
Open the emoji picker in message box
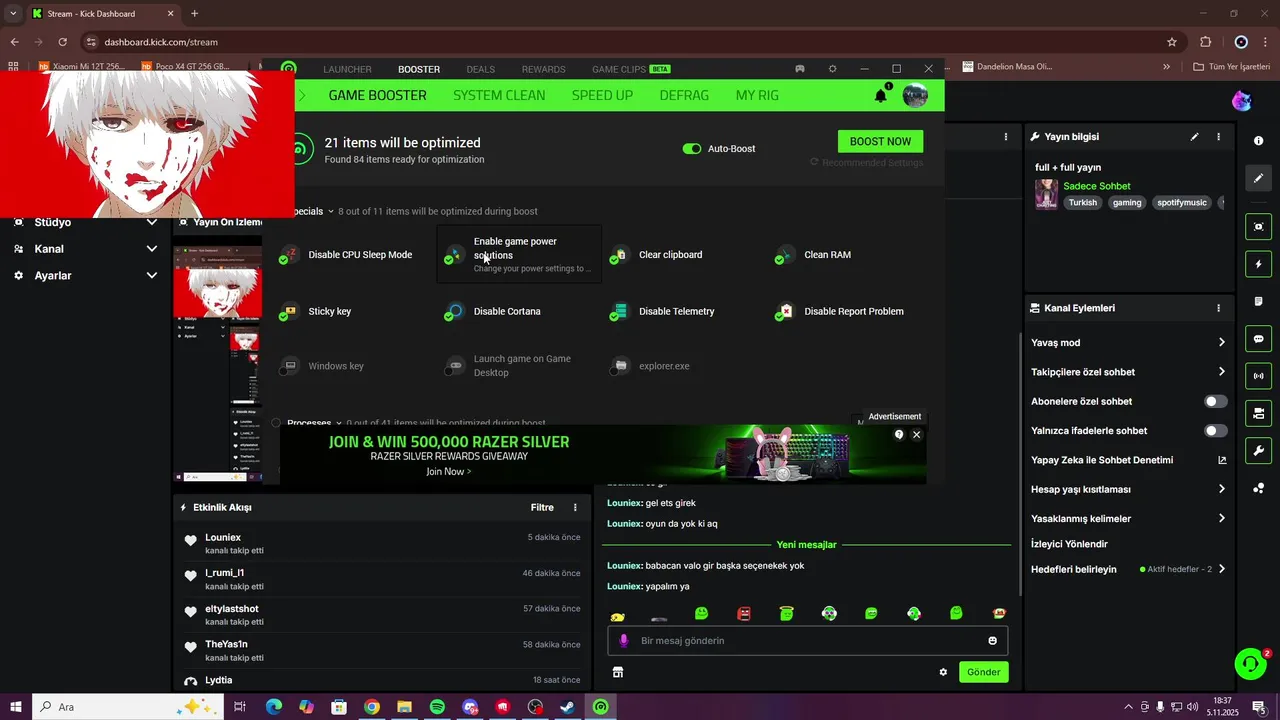click(x=993, y=641)
